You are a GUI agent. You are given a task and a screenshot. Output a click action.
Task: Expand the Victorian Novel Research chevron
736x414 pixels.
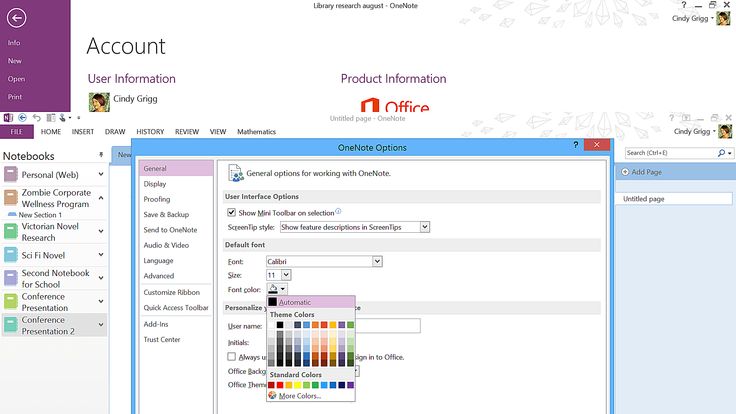tap(101, 231)
